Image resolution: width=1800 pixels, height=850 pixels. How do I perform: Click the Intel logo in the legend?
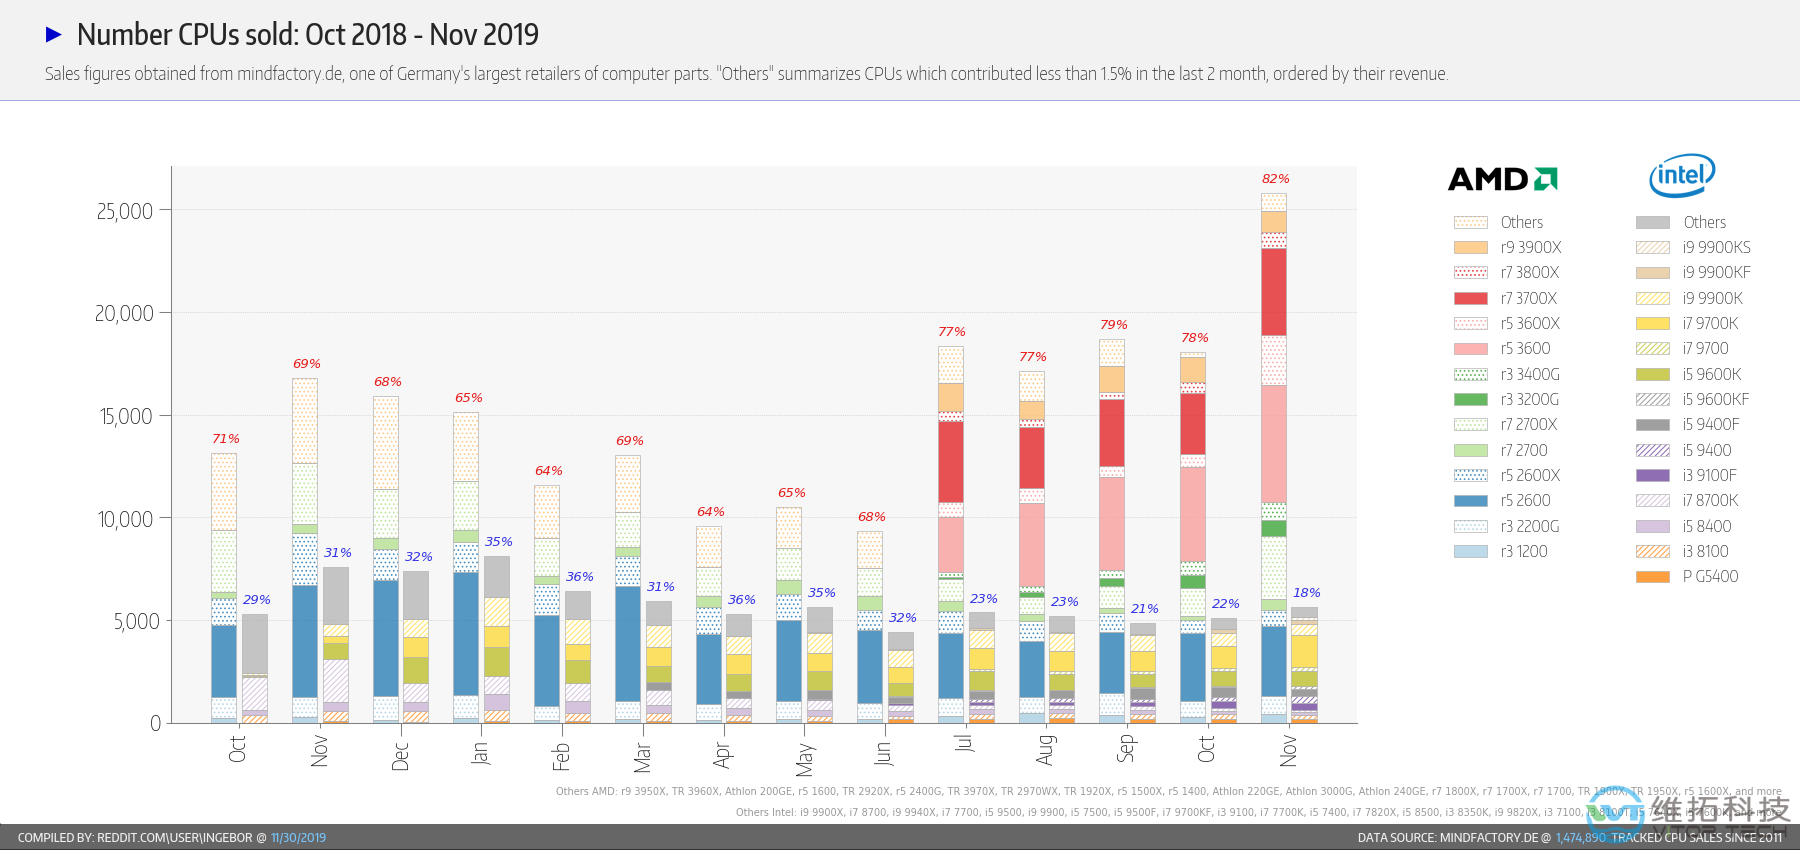click(1682, 176)
